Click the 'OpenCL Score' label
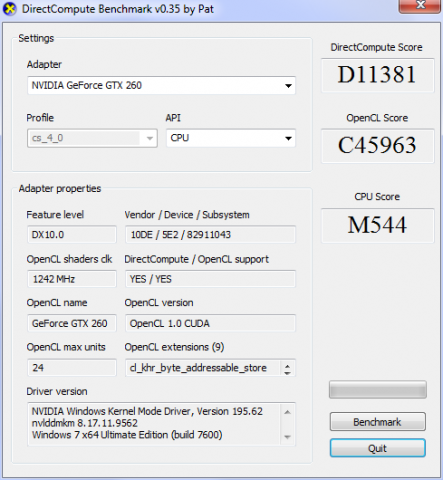 (377, 118)
